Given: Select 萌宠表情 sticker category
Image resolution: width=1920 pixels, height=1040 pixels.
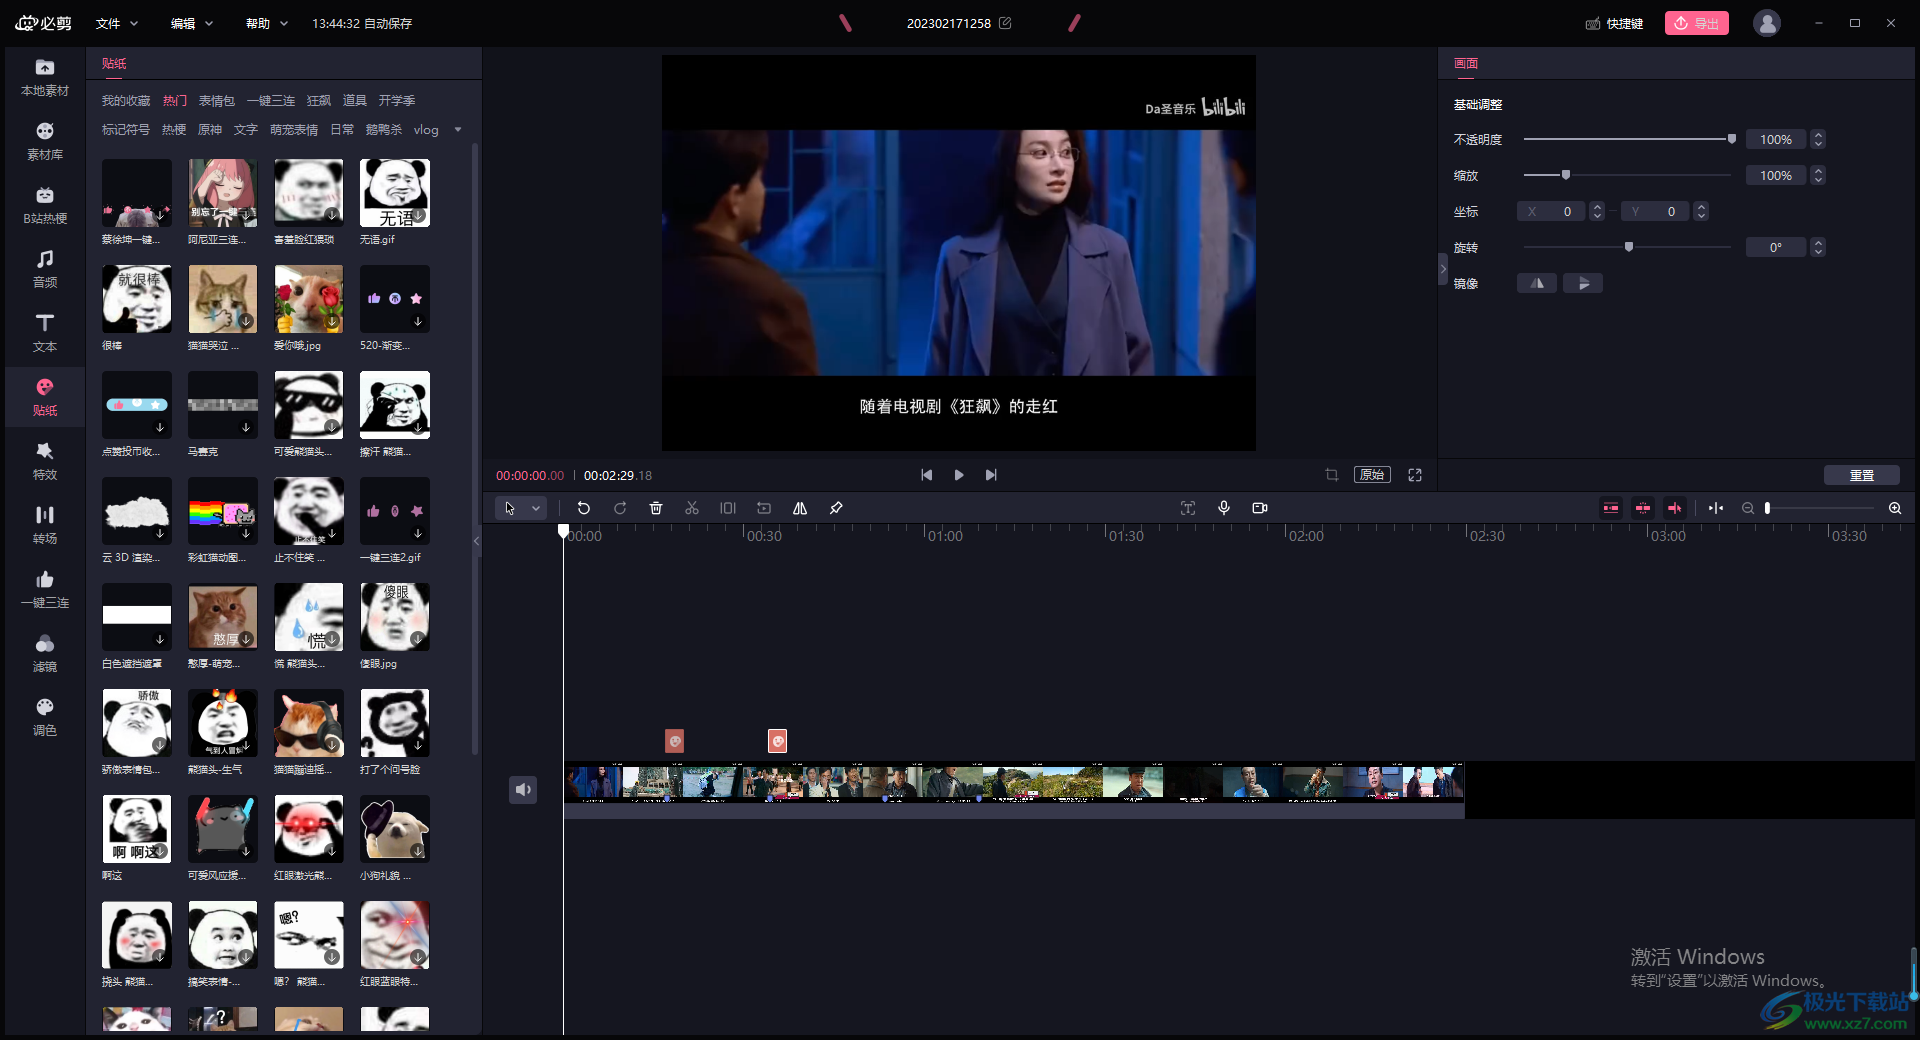Looking at the screenshot, I should [x=294, y=130].
